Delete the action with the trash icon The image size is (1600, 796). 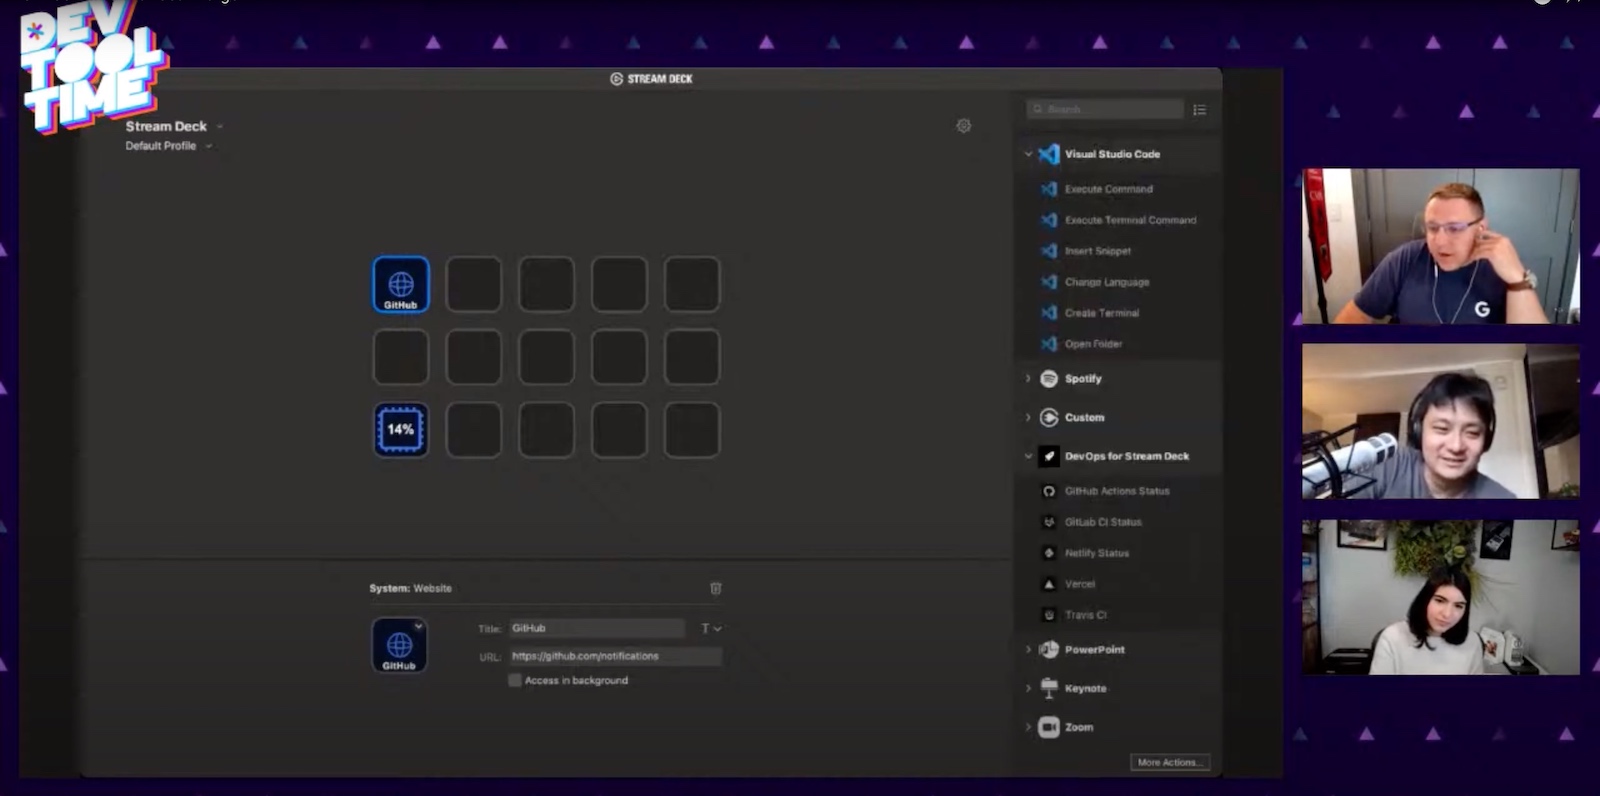coord(715,588)
